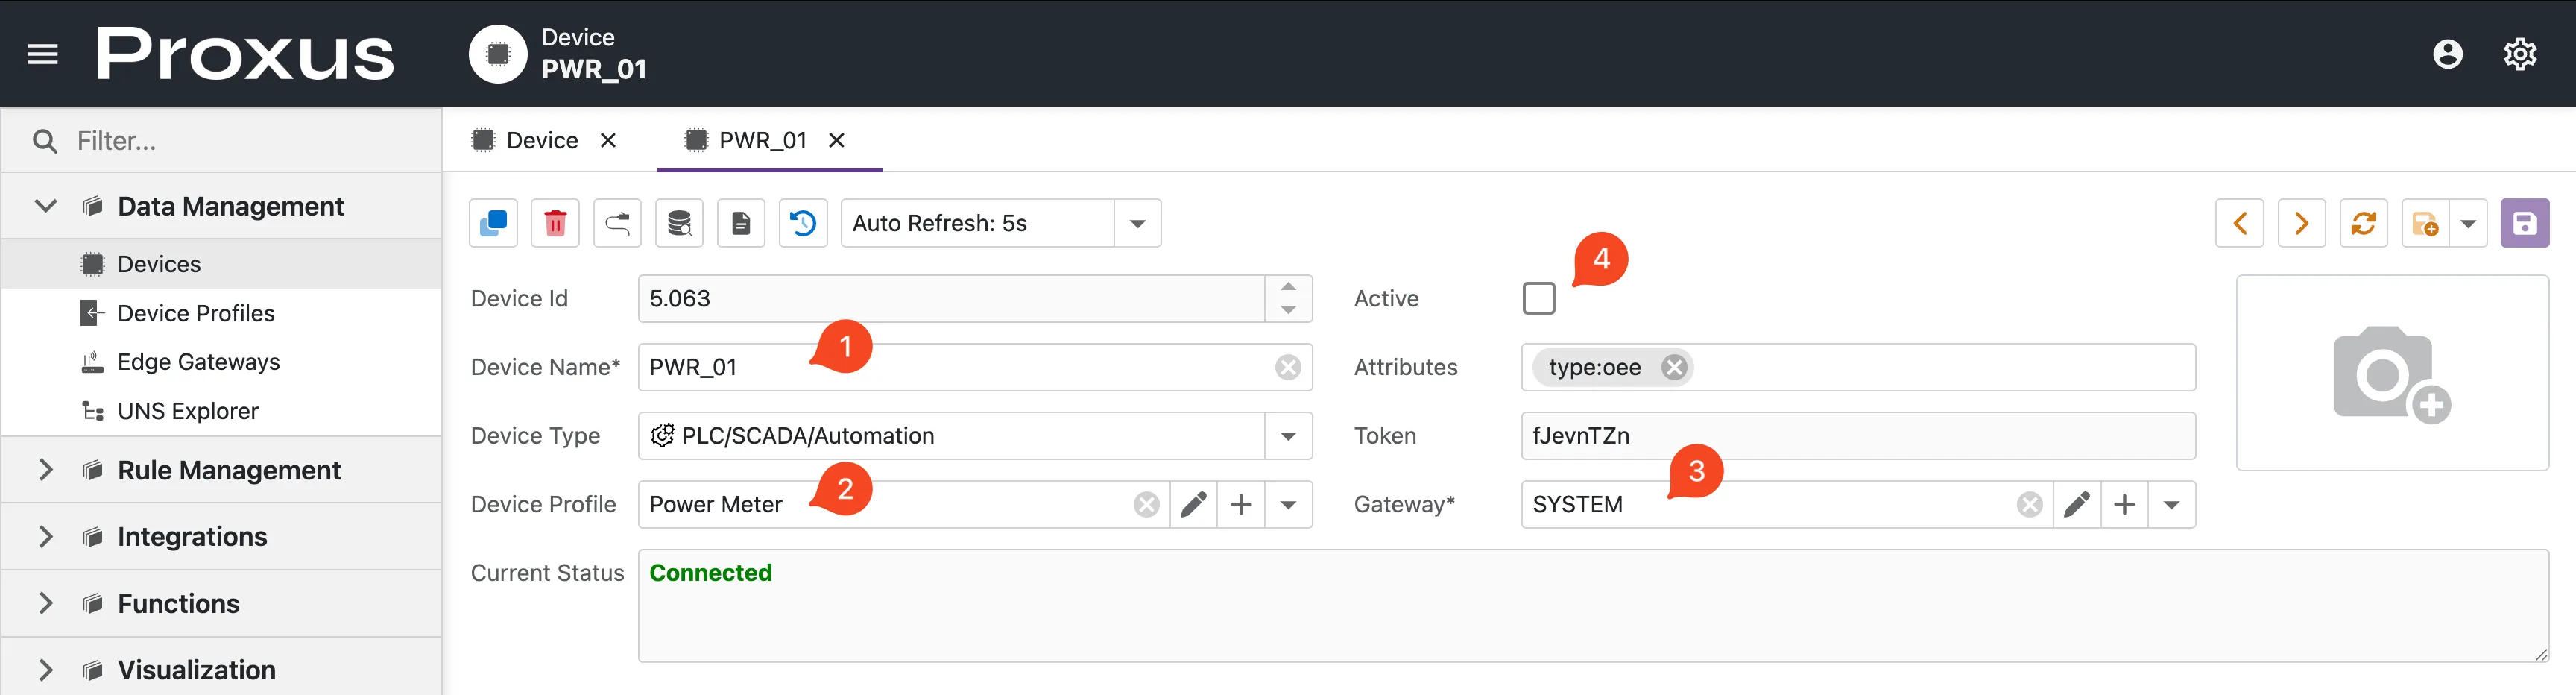2576x695 pixels.
Task: Open UNS Explorer in the sidebar
Action: (x=188, y=411)
